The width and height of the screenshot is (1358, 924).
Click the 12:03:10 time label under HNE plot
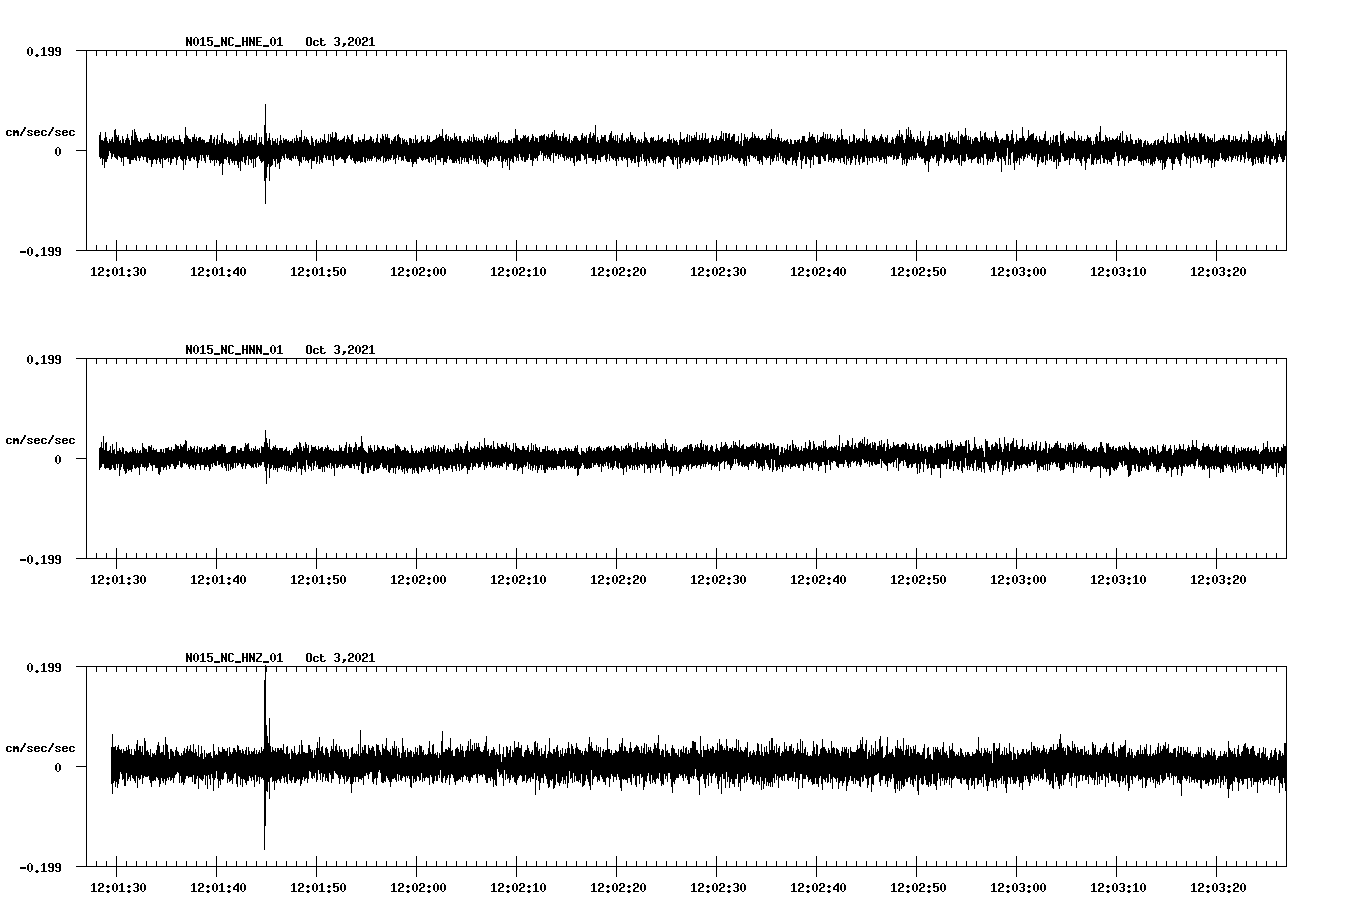pos(1118,272)
